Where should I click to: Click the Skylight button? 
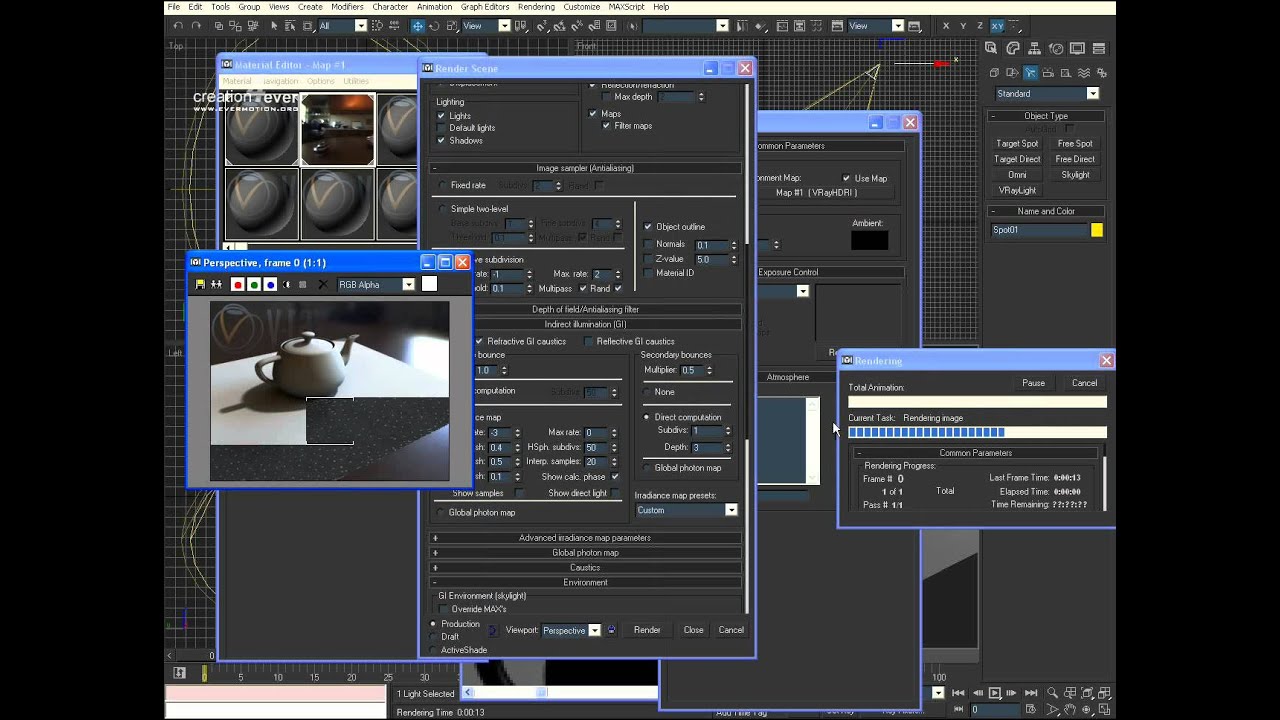[1075, 175]
